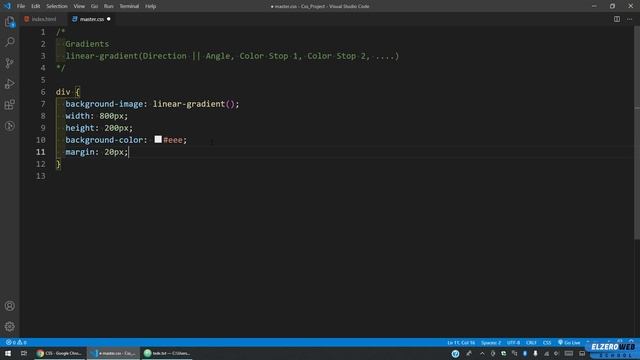
Task: Open the Terminal menu
Action: click(x=129, y=6)
